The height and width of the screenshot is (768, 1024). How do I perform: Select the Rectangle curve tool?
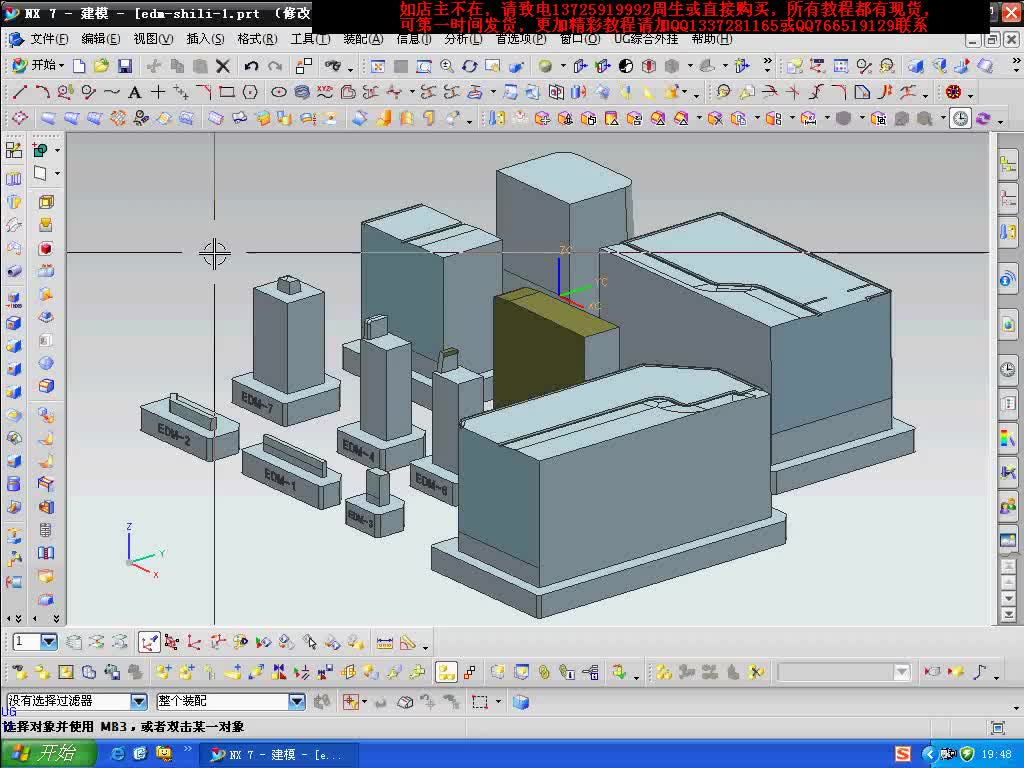click(227, 92)
